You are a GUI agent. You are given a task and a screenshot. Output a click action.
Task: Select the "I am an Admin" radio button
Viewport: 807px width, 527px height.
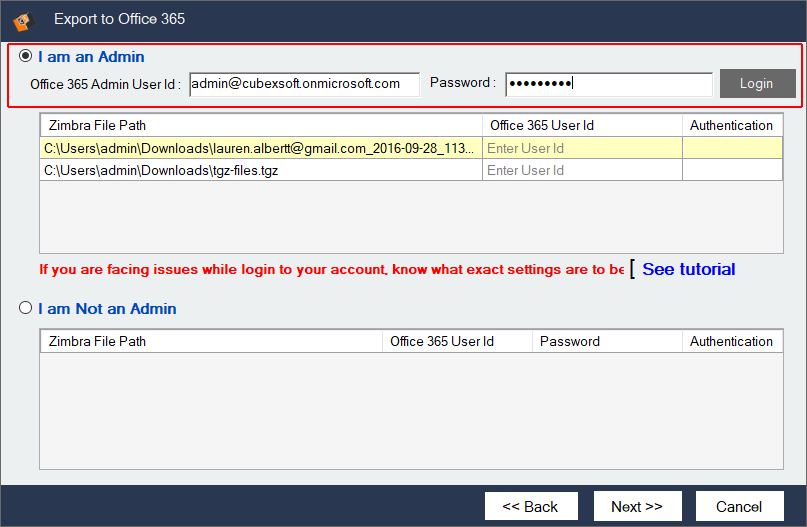pyautogui.click(x=26, y=57)
